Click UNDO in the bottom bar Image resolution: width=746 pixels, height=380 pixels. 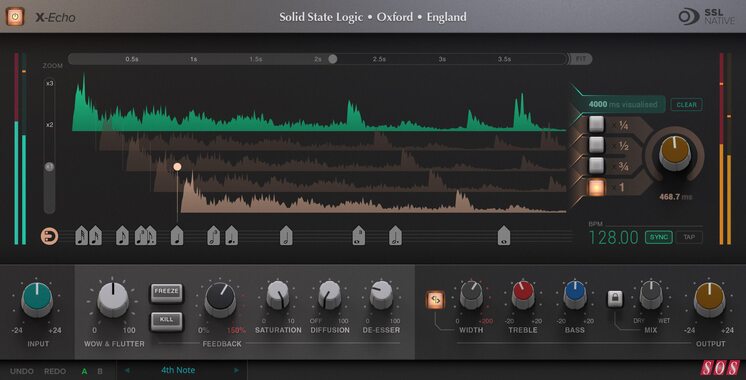click(x=21, y=371)
